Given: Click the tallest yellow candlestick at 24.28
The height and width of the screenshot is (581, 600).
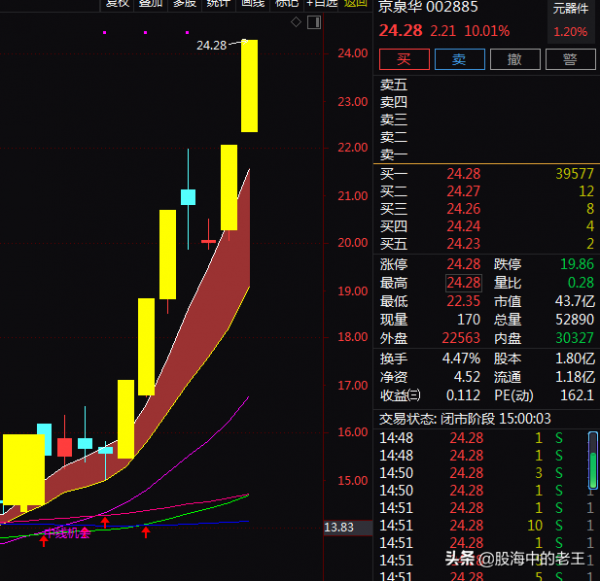Looking at the screenshot, I should tap(248, 86).
